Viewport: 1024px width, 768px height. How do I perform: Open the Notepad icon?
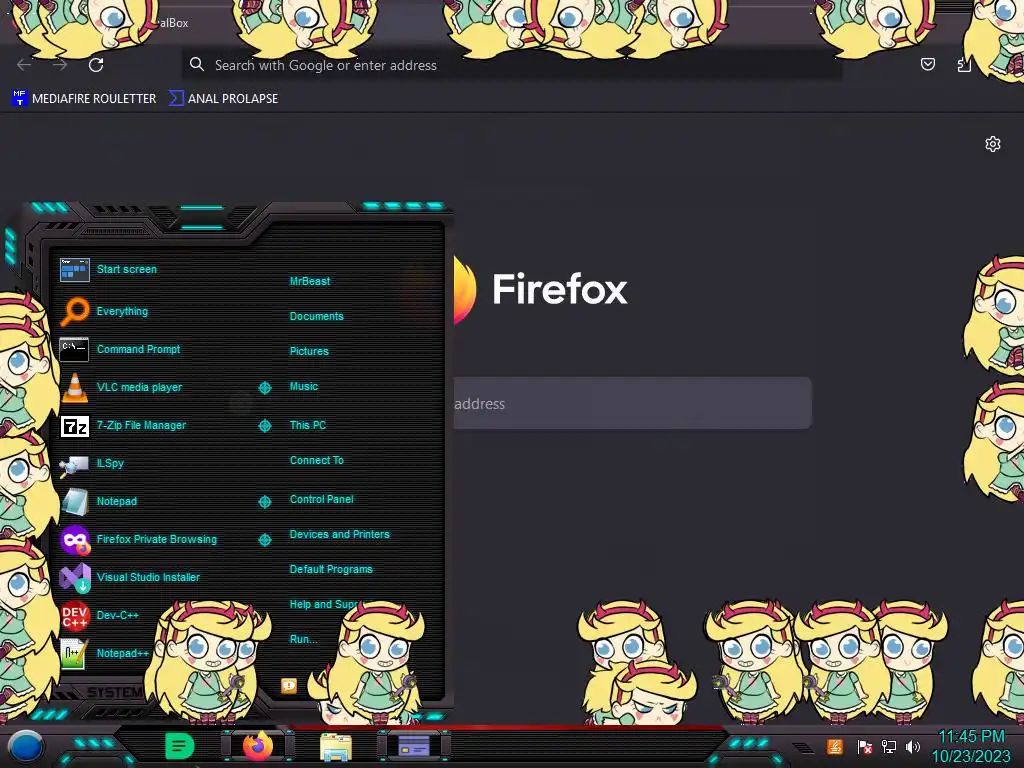click(x=74, y=502)
